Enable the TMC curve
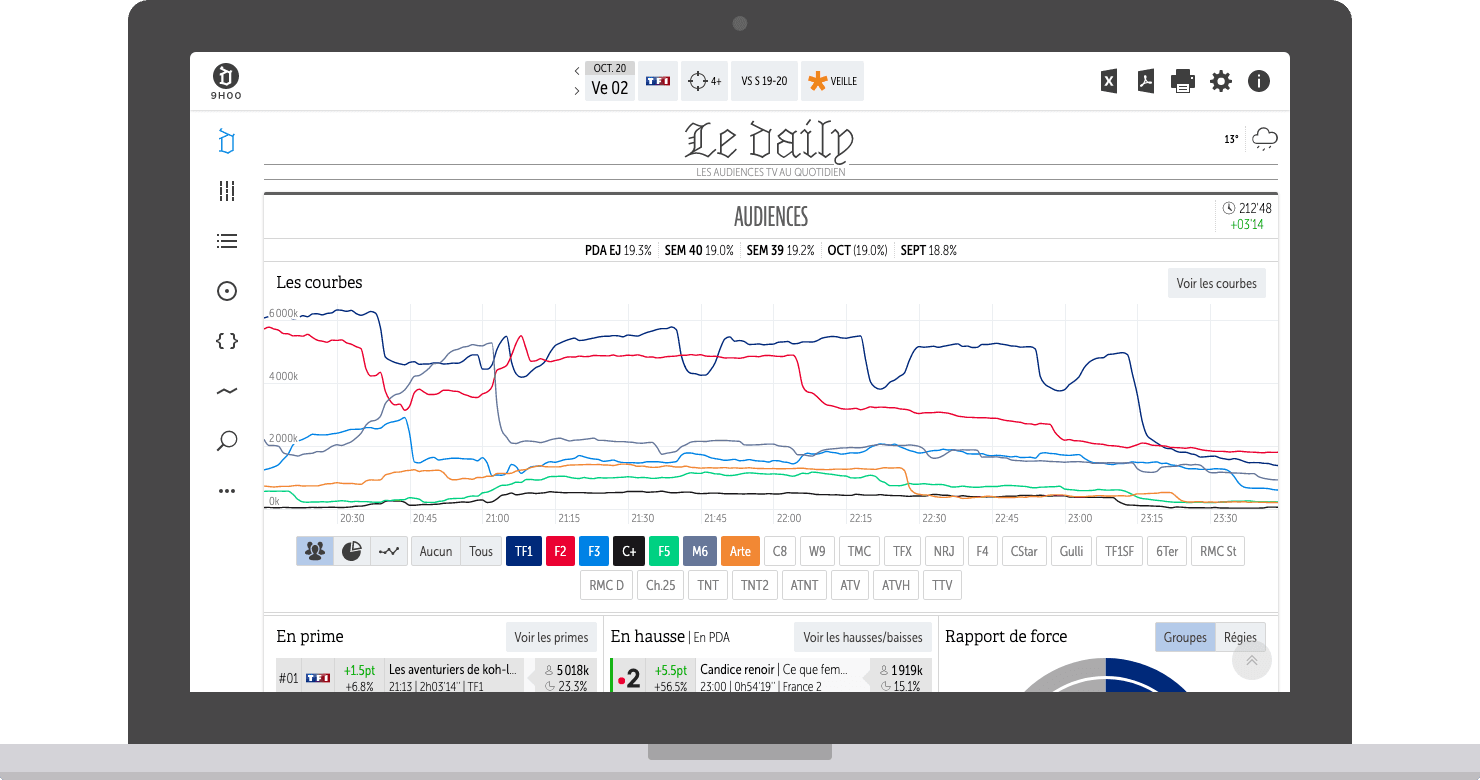The height and width of the screenshot is (780, 1480). click(x=859, y=551)
